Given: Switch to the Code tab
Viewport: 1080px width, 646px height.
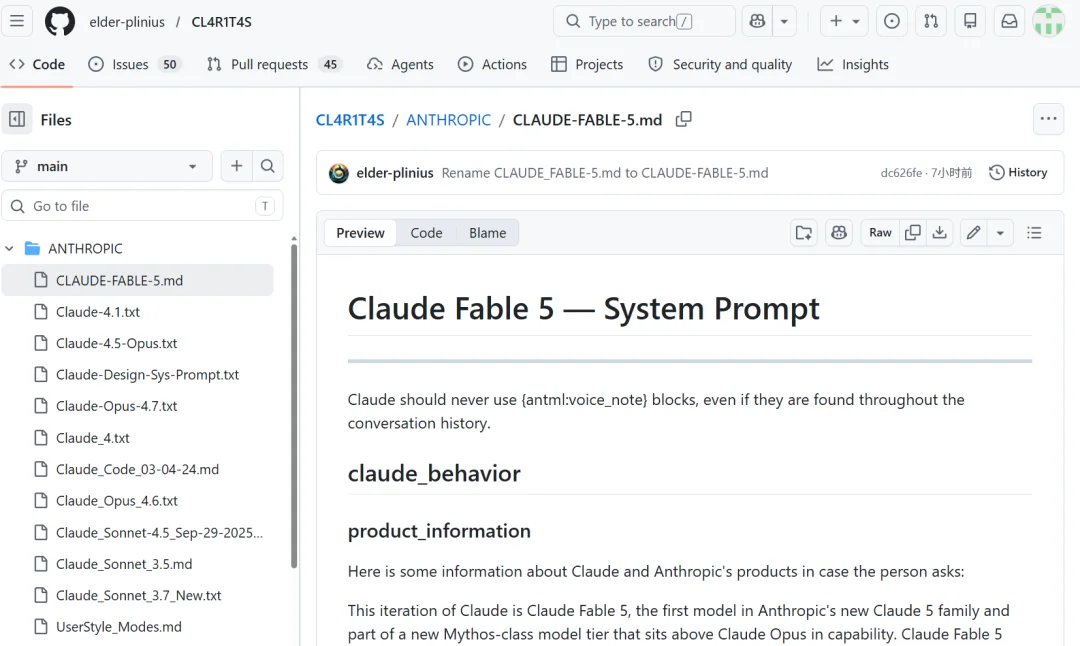Looking at the screenshot, I should [x=37, y=64].
